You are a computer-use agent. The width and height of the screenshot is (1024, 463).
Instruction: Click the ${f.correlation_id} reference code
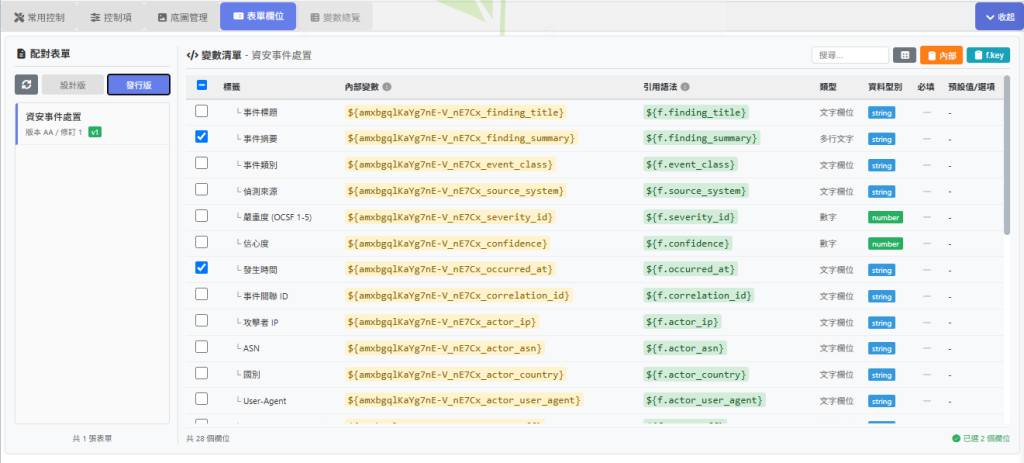pos(699,296)
